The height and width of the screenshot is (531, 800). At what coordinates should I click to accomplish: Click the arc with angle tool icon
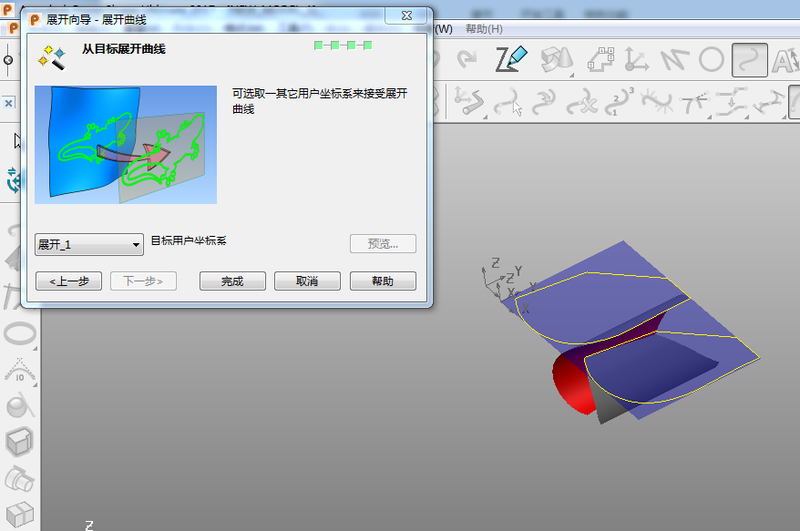19,370
